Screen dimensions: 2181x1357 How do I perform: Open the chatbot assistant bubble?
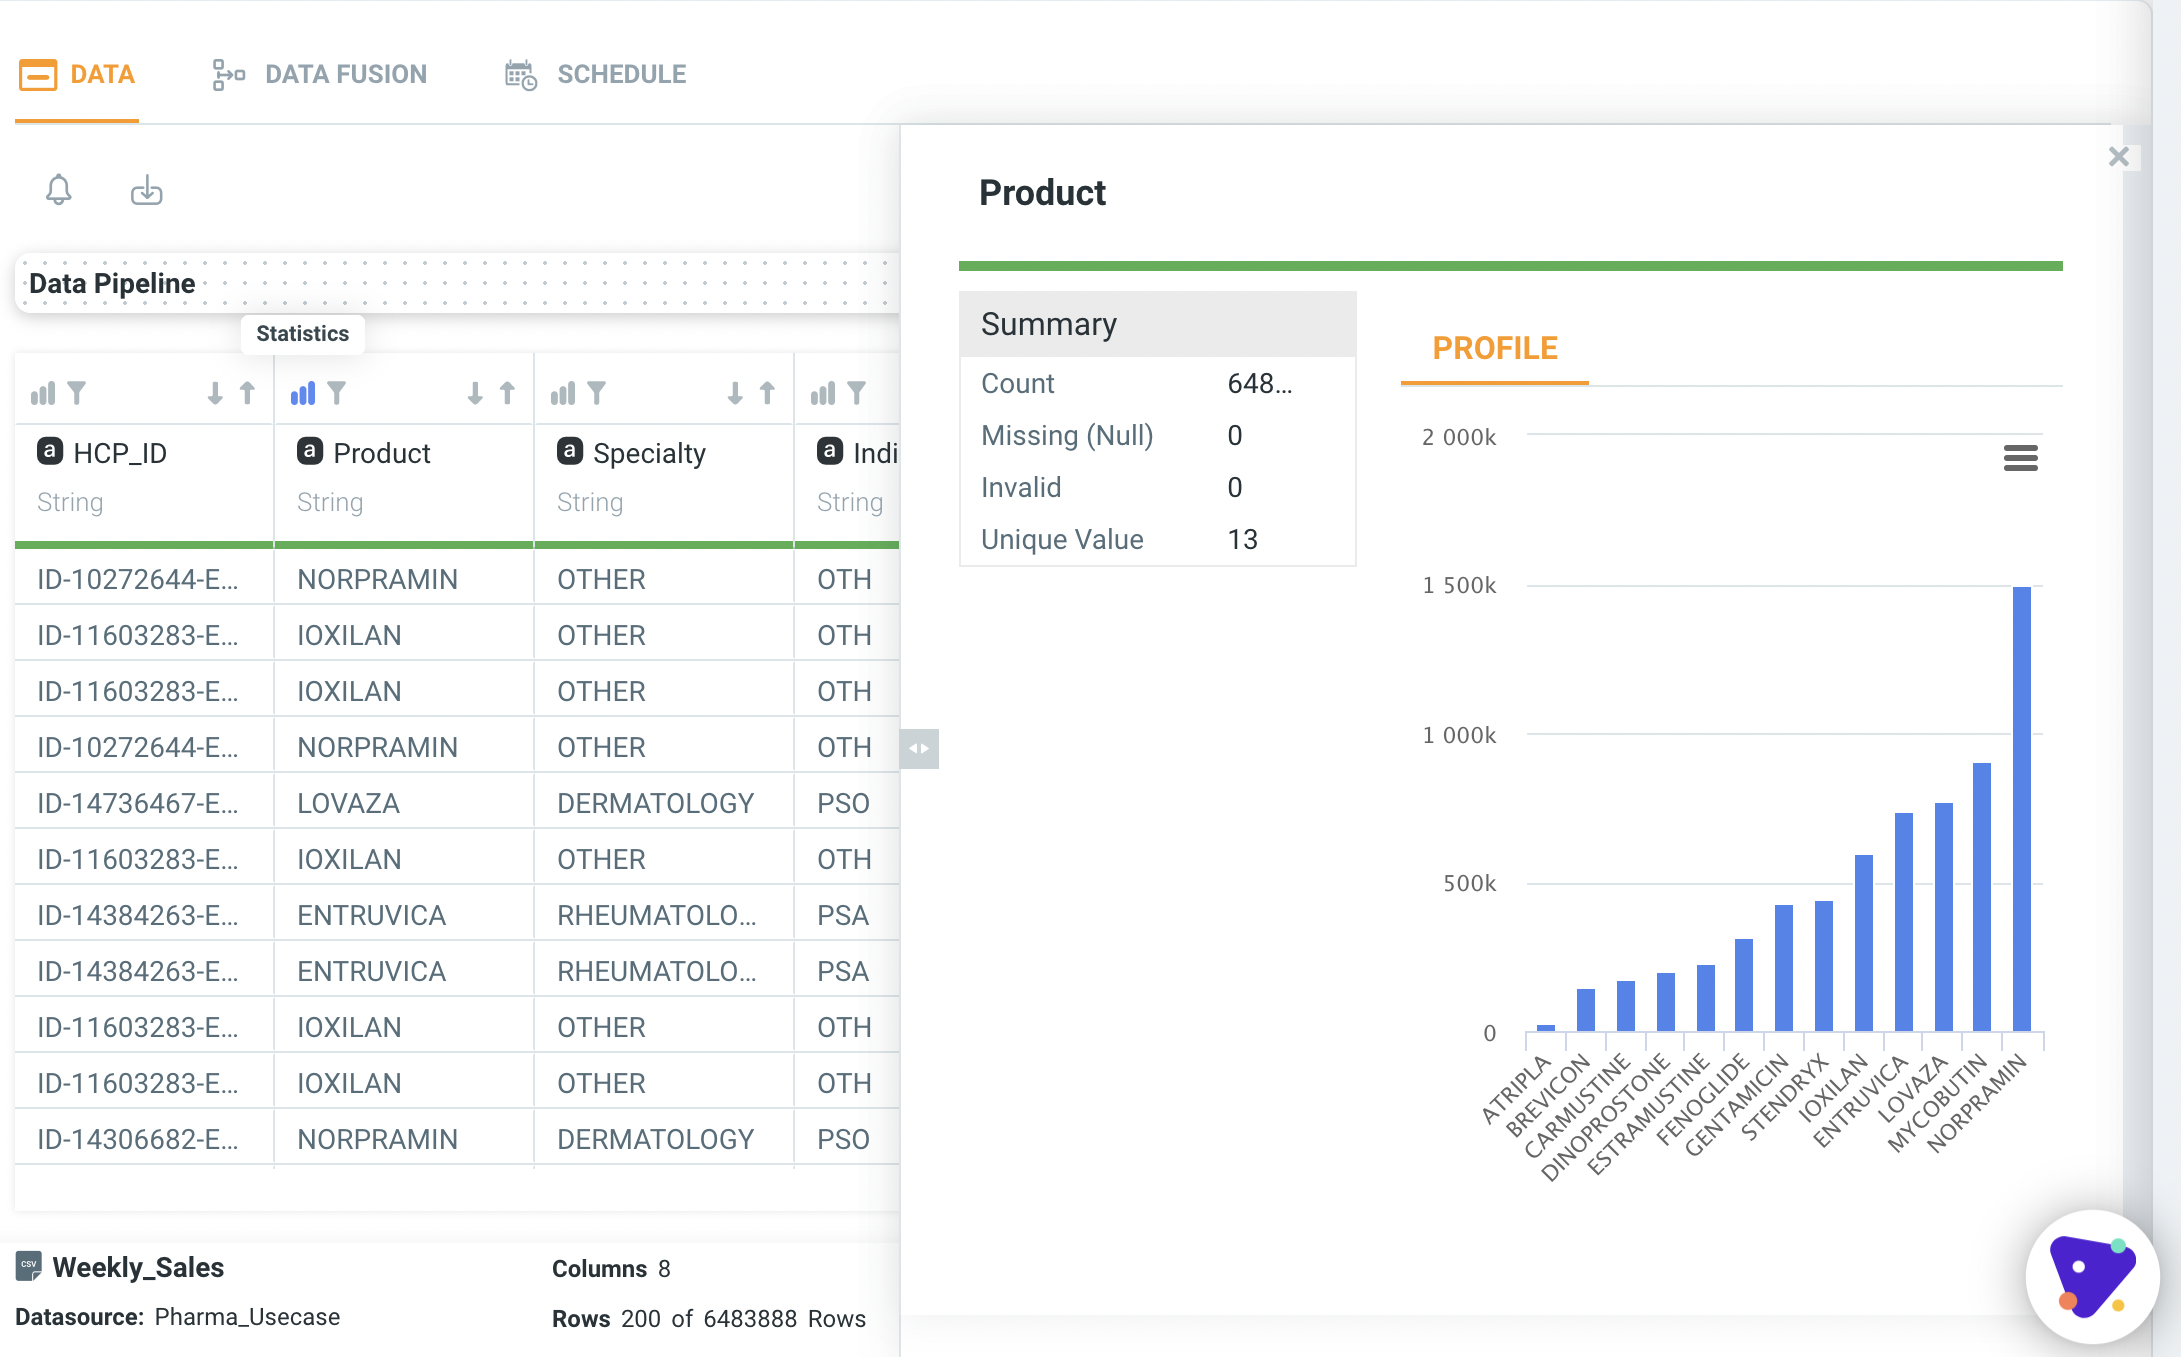click(x=2091, y=1276)
